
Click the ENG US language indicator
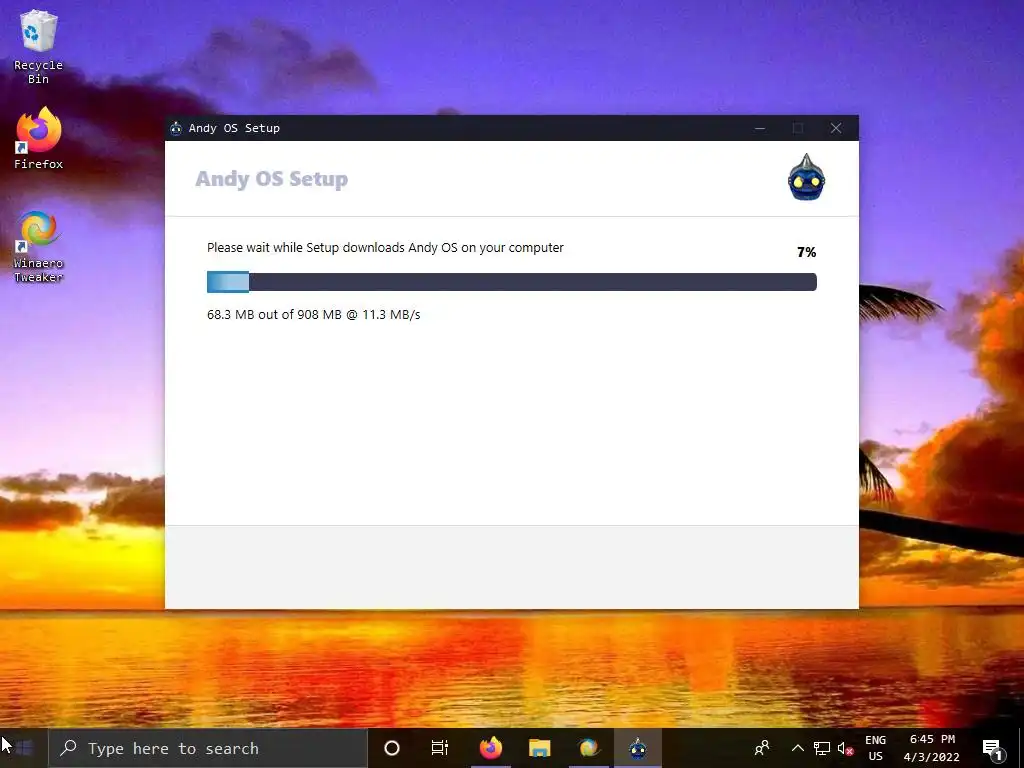pyautogui.click(x=875, y=748)
